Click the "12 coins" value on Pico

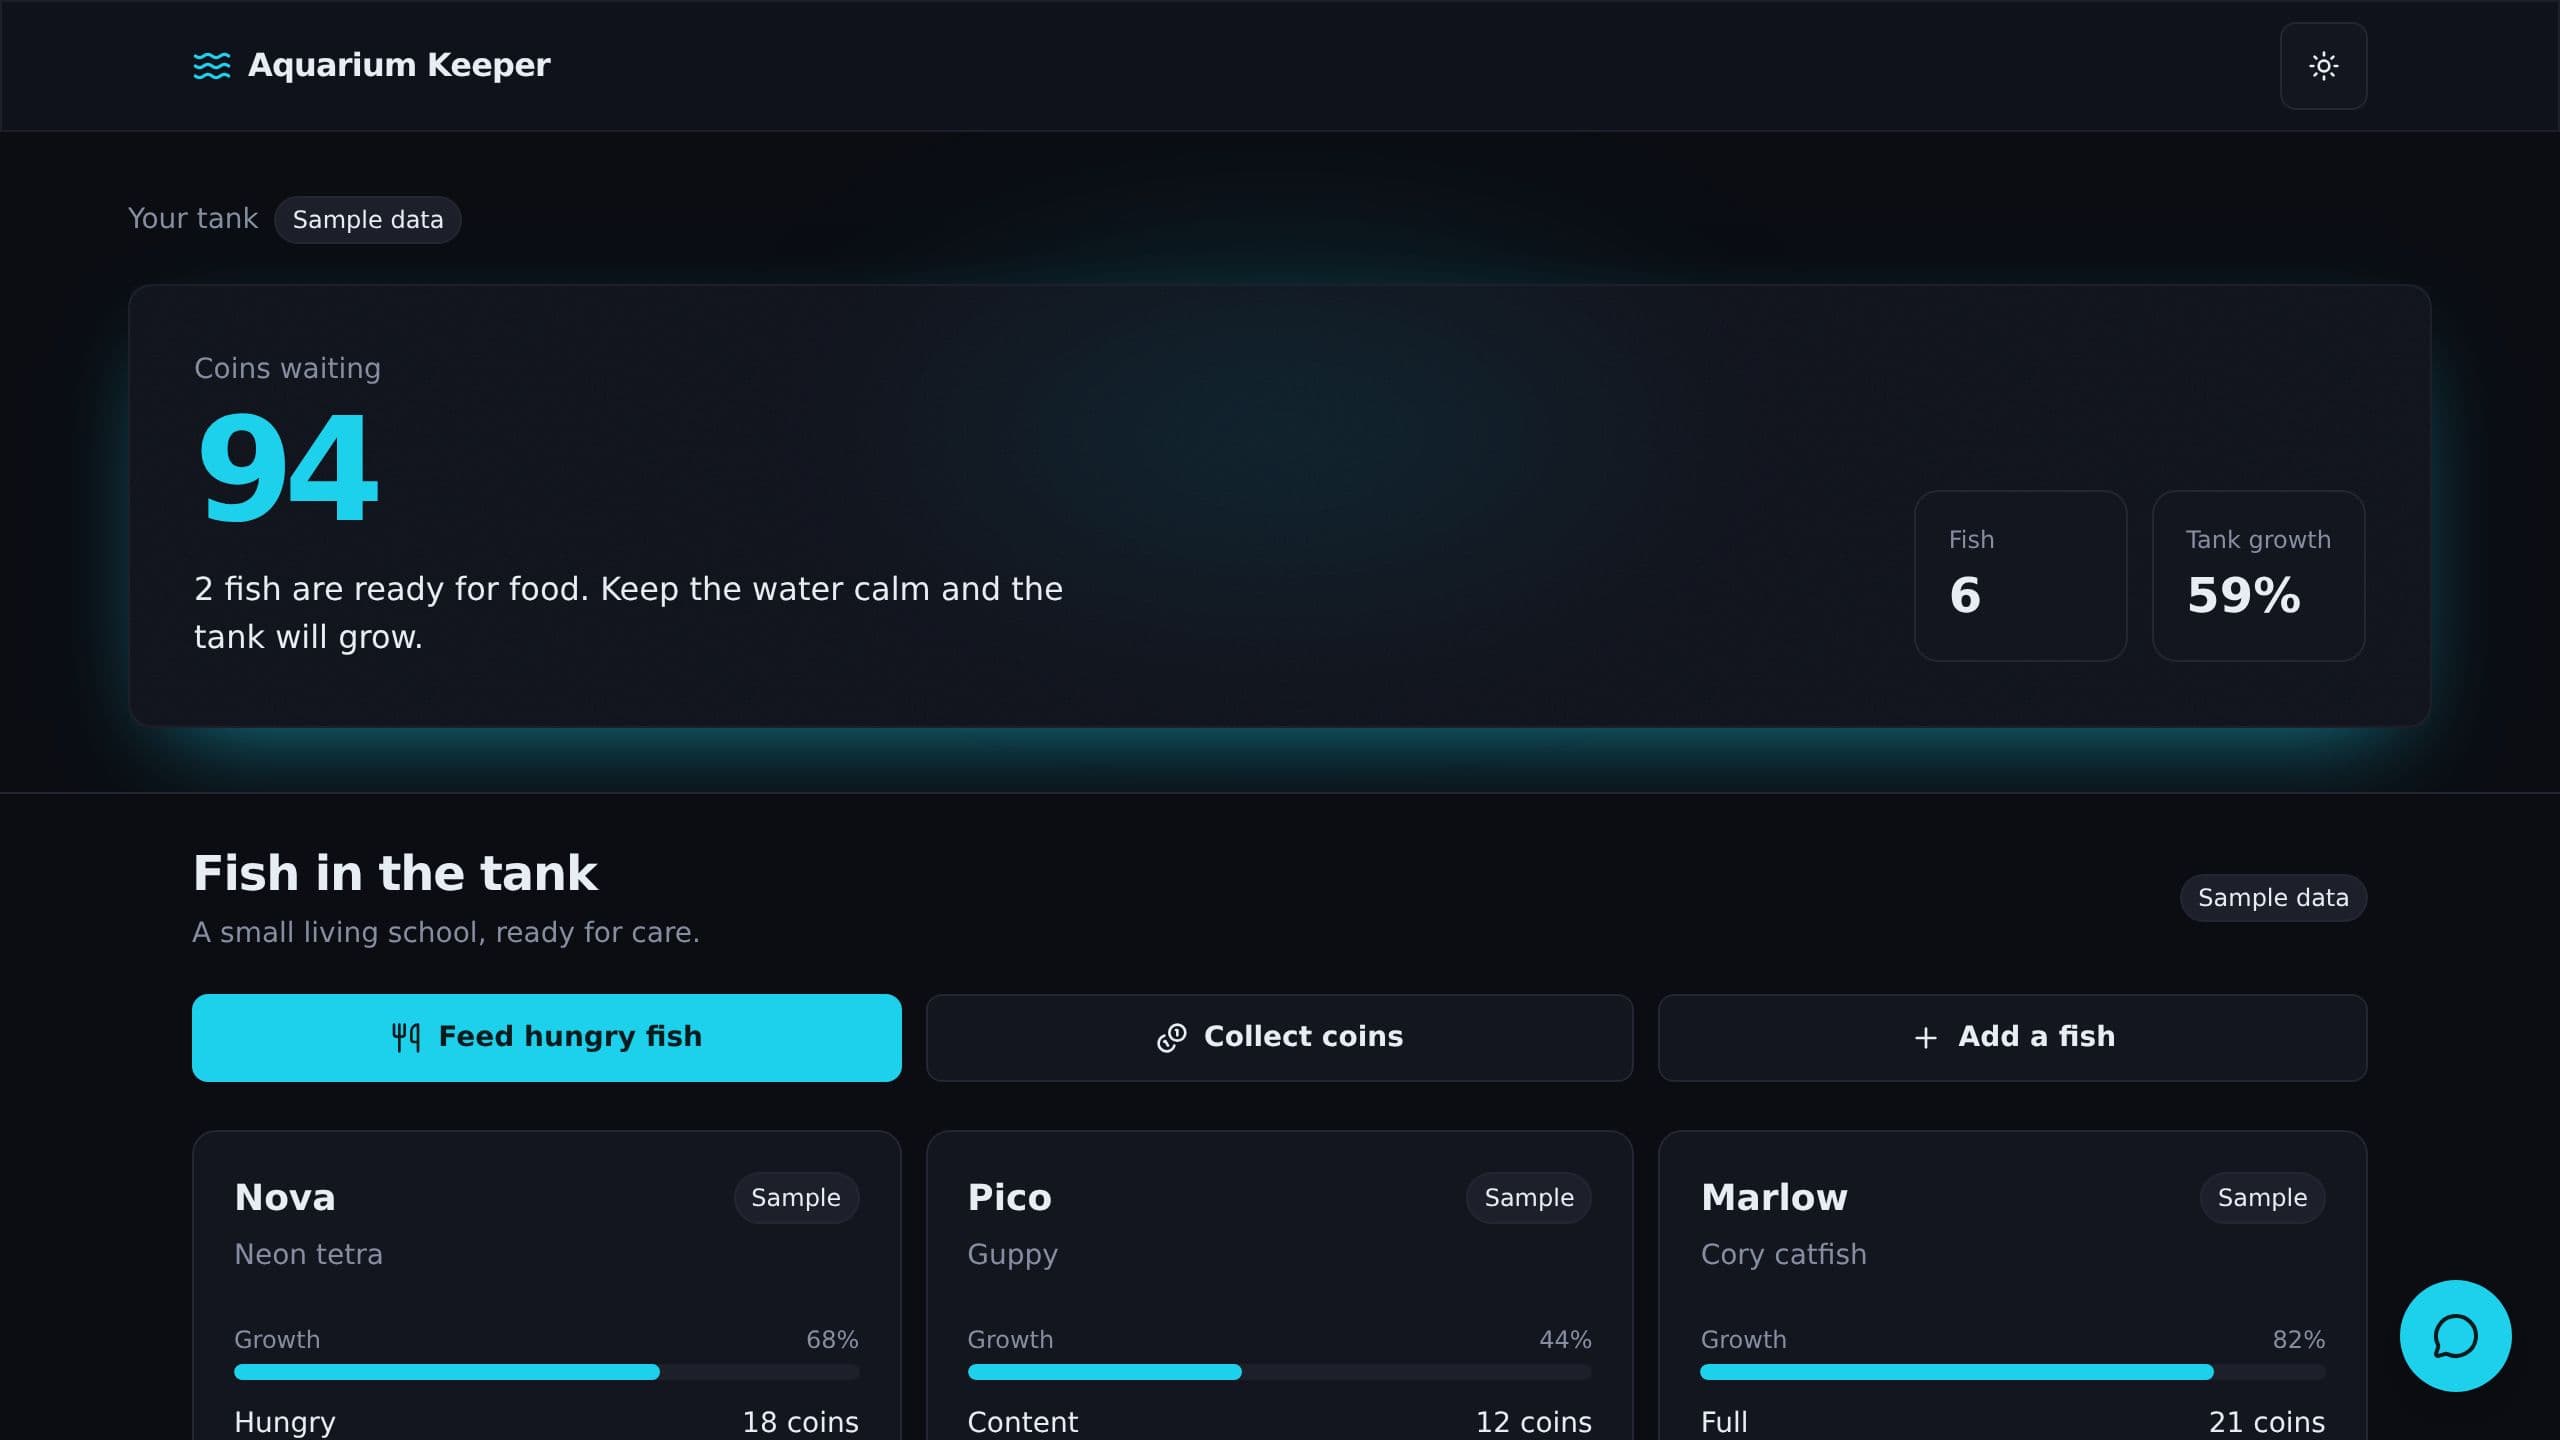(1533, 1422)
